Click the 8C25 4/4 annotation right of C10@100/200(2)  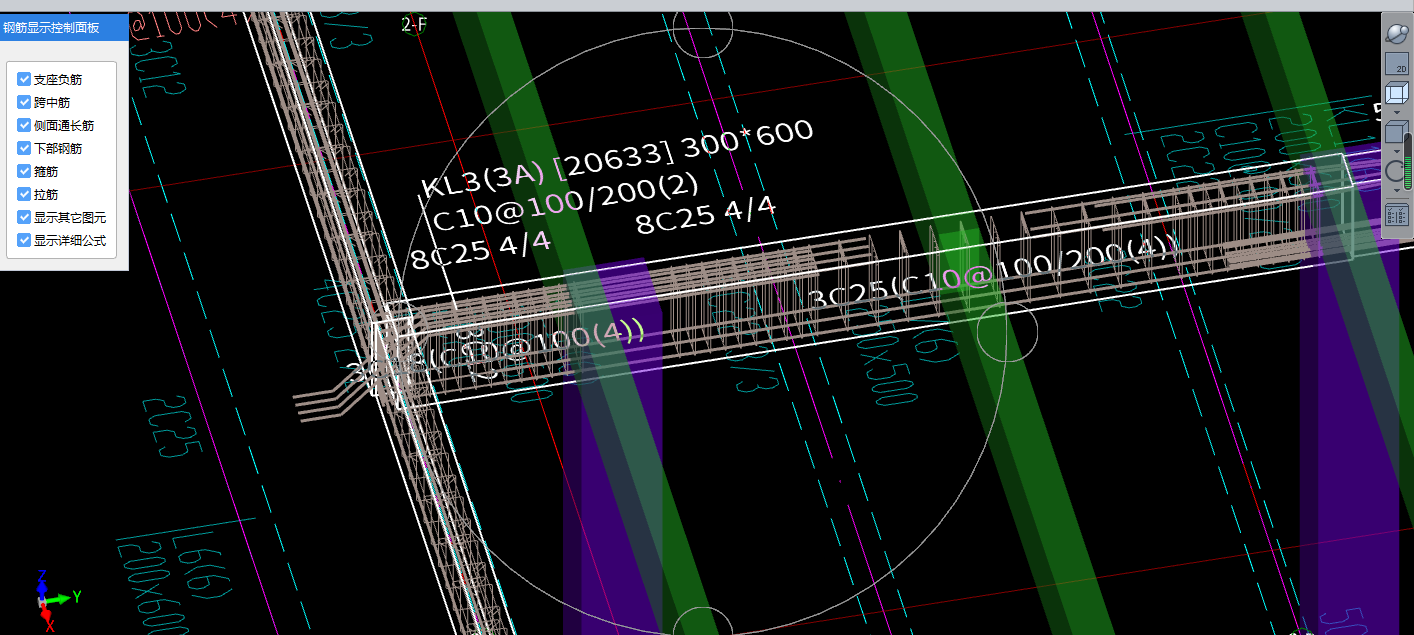point(706,214)
